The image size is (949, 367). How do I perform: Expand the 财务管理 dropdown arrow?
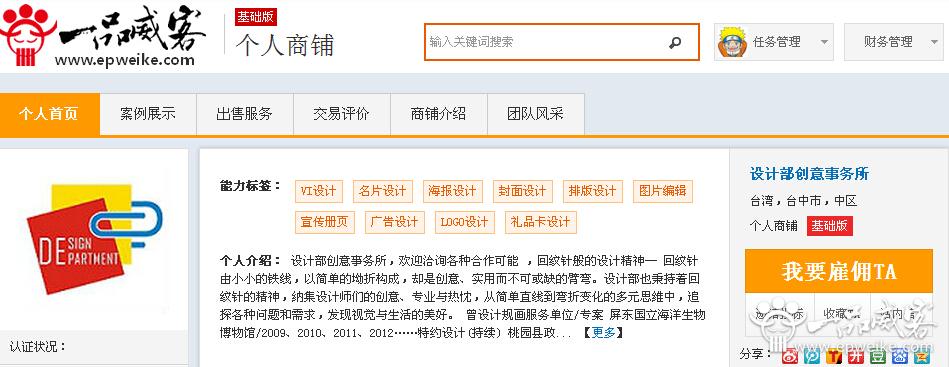(935, 42)
